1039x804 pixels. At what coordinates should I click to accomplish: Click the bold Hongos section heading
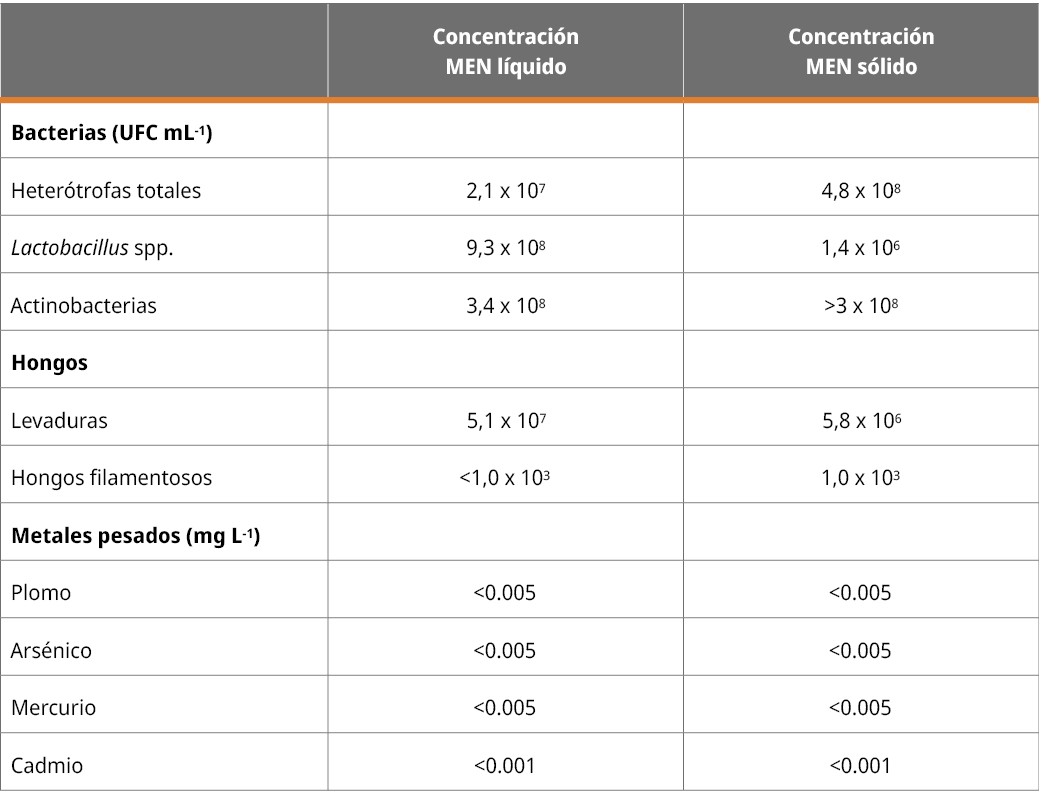point(49,363)
